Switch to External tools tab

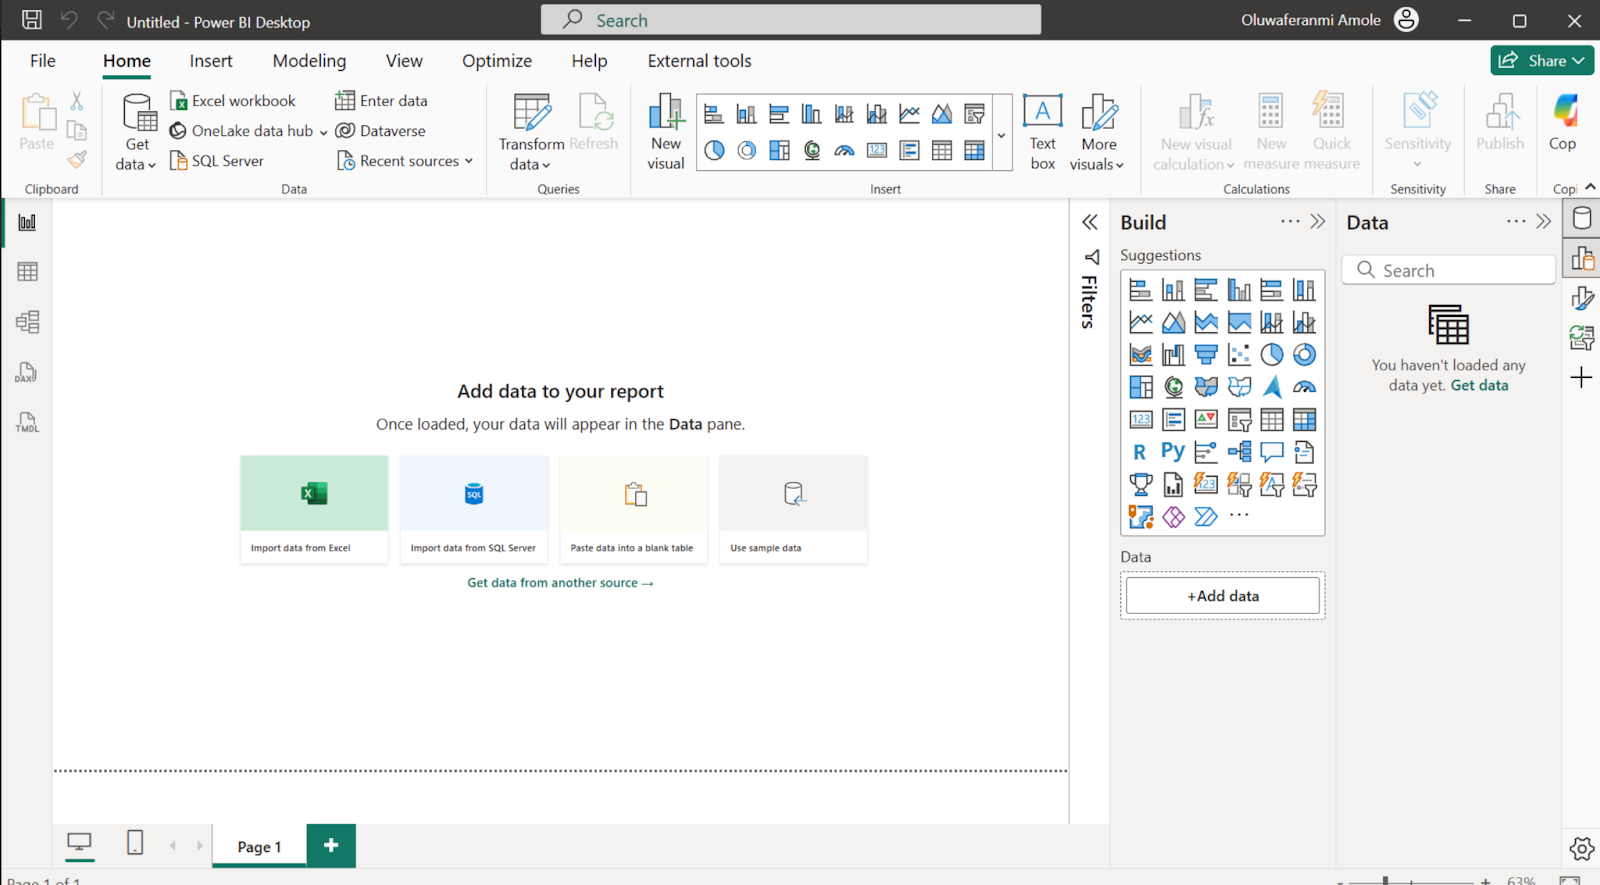tap(699, 61)
